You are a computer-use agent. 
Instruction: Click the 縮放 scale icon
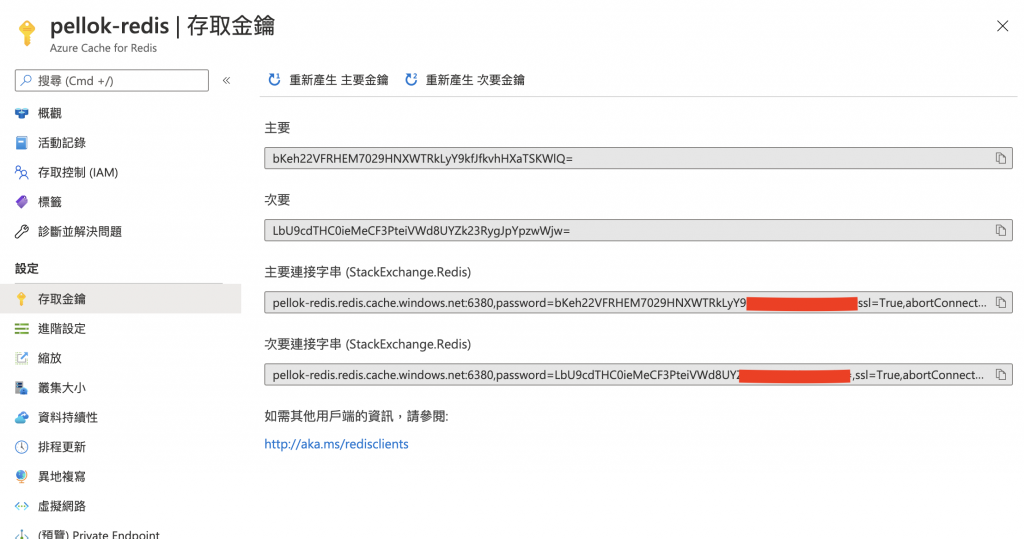pos(22,358)
